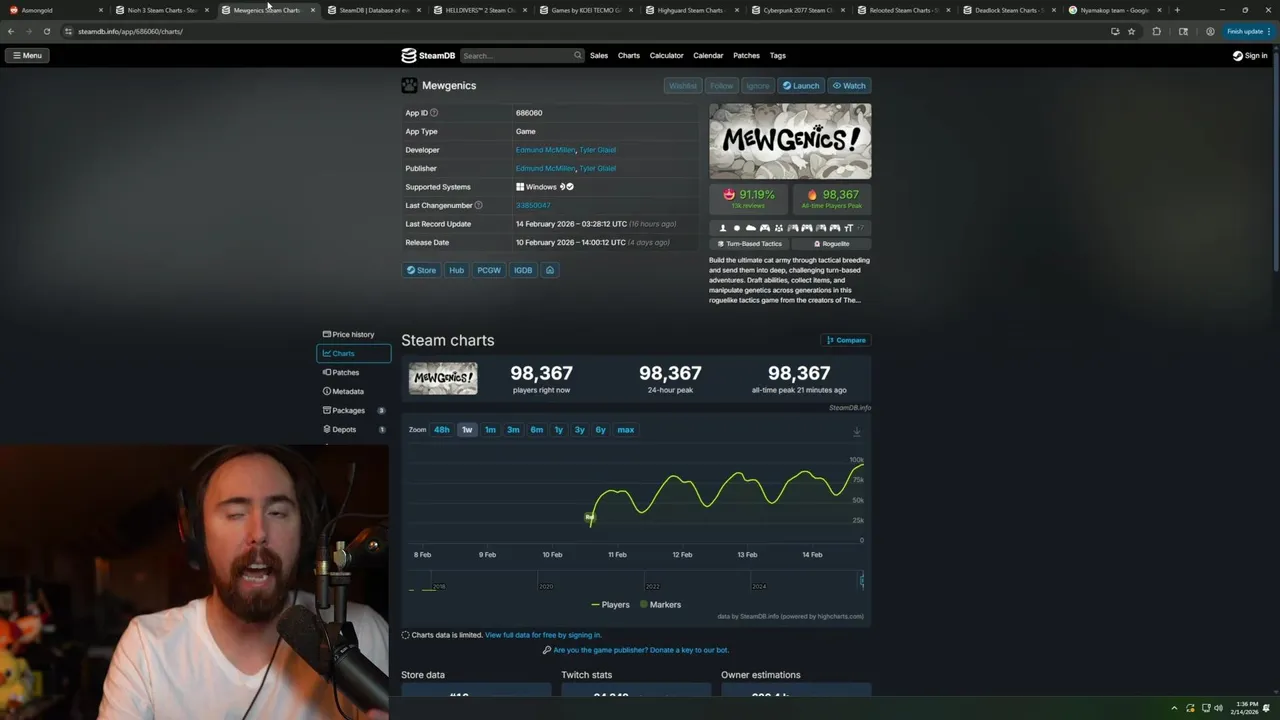This screenshot has height=720, width=1280.
Task: Open the browser profile icon
Action: 1210,31
